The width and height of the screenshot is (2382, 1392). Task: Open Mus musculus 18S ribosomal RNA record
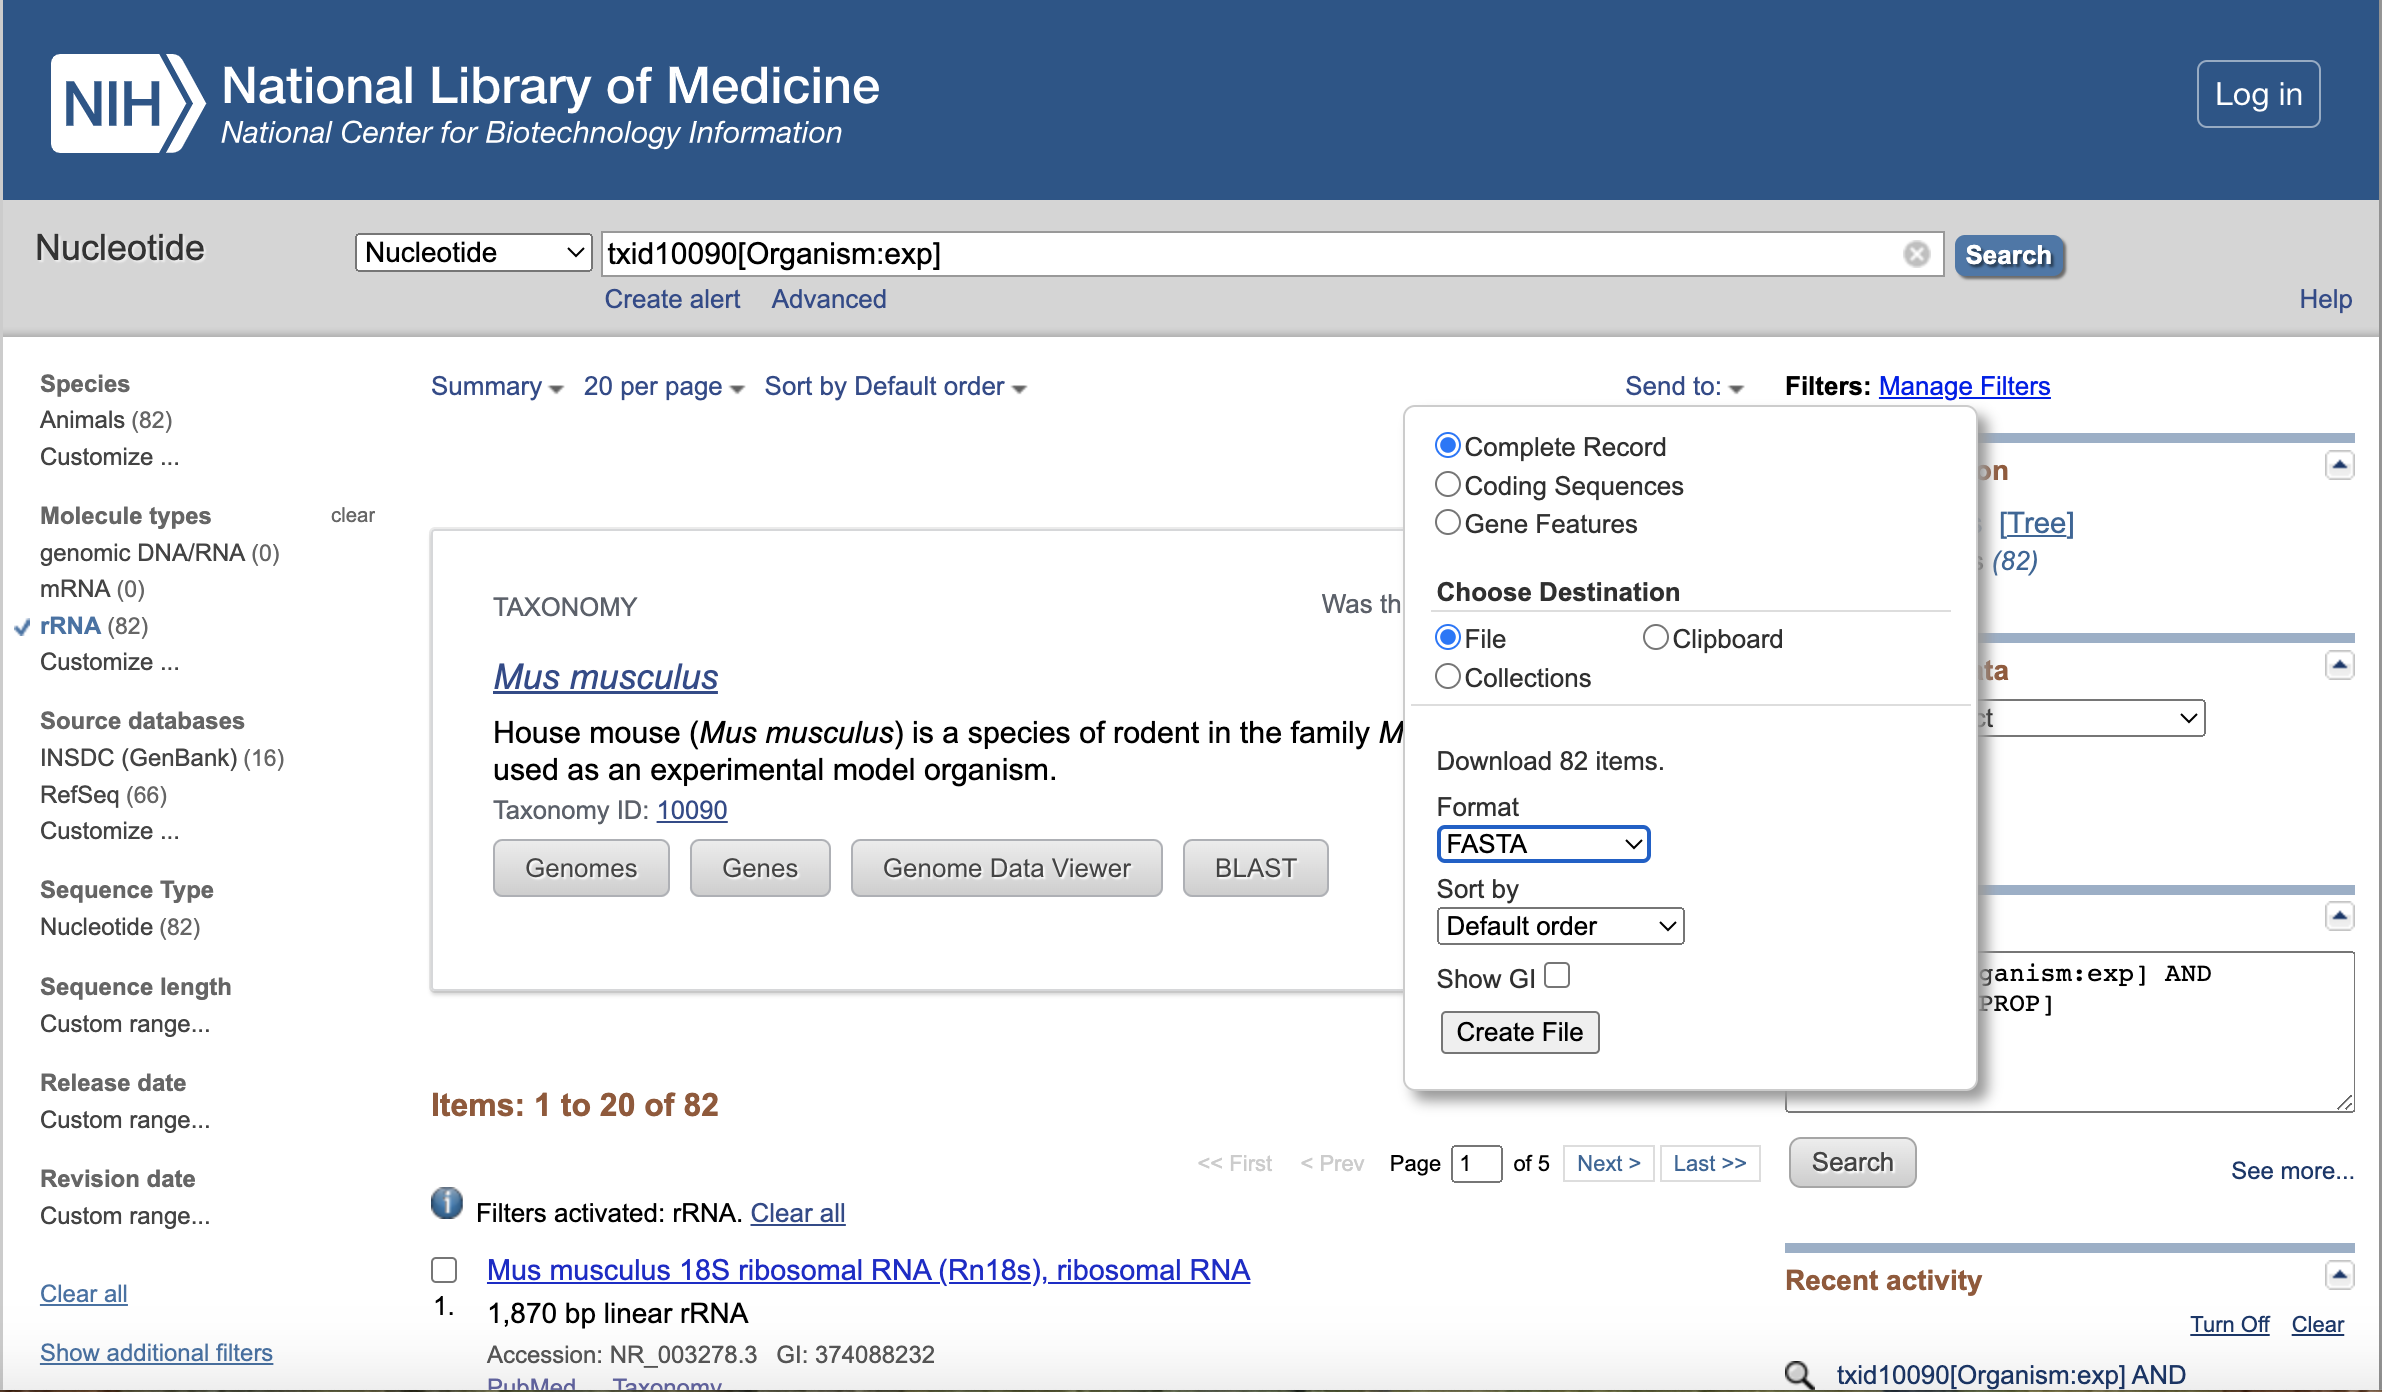click(868, 1270)
